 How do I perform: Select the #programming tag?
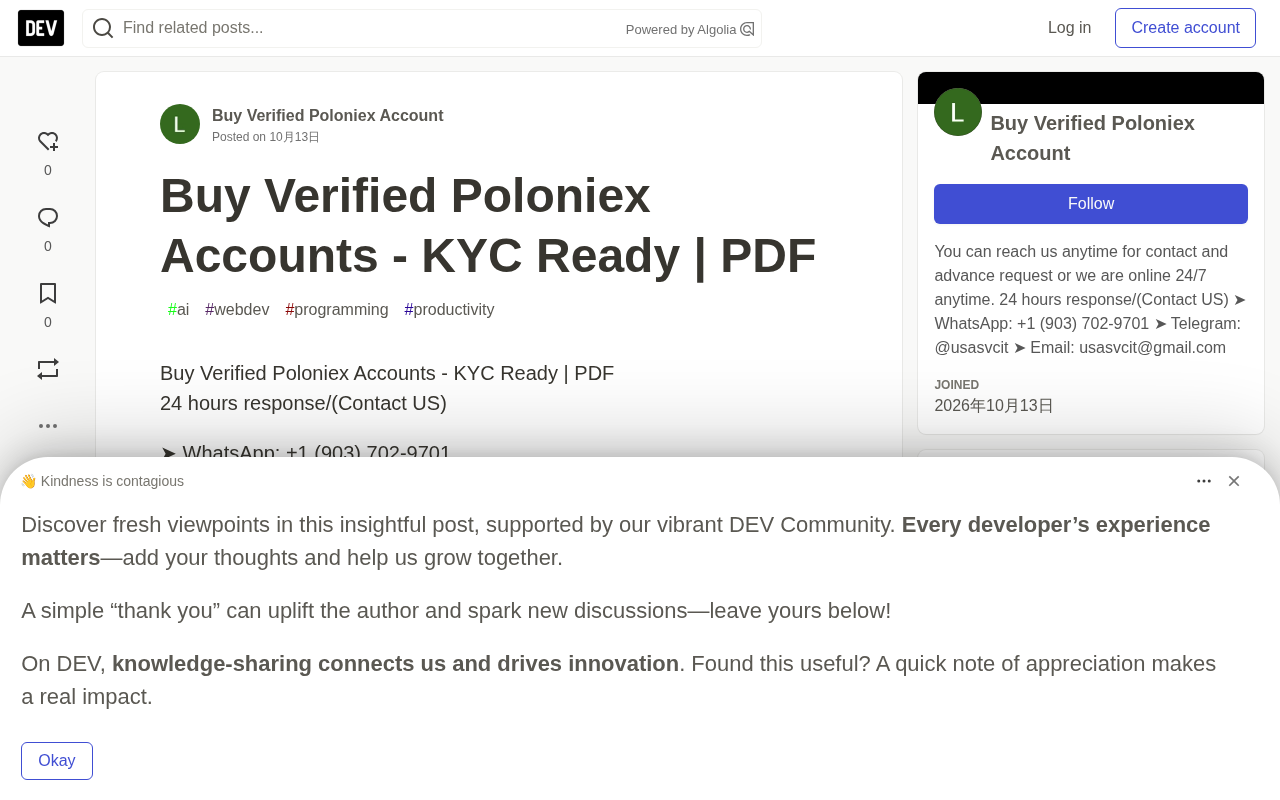coord(337,310)
